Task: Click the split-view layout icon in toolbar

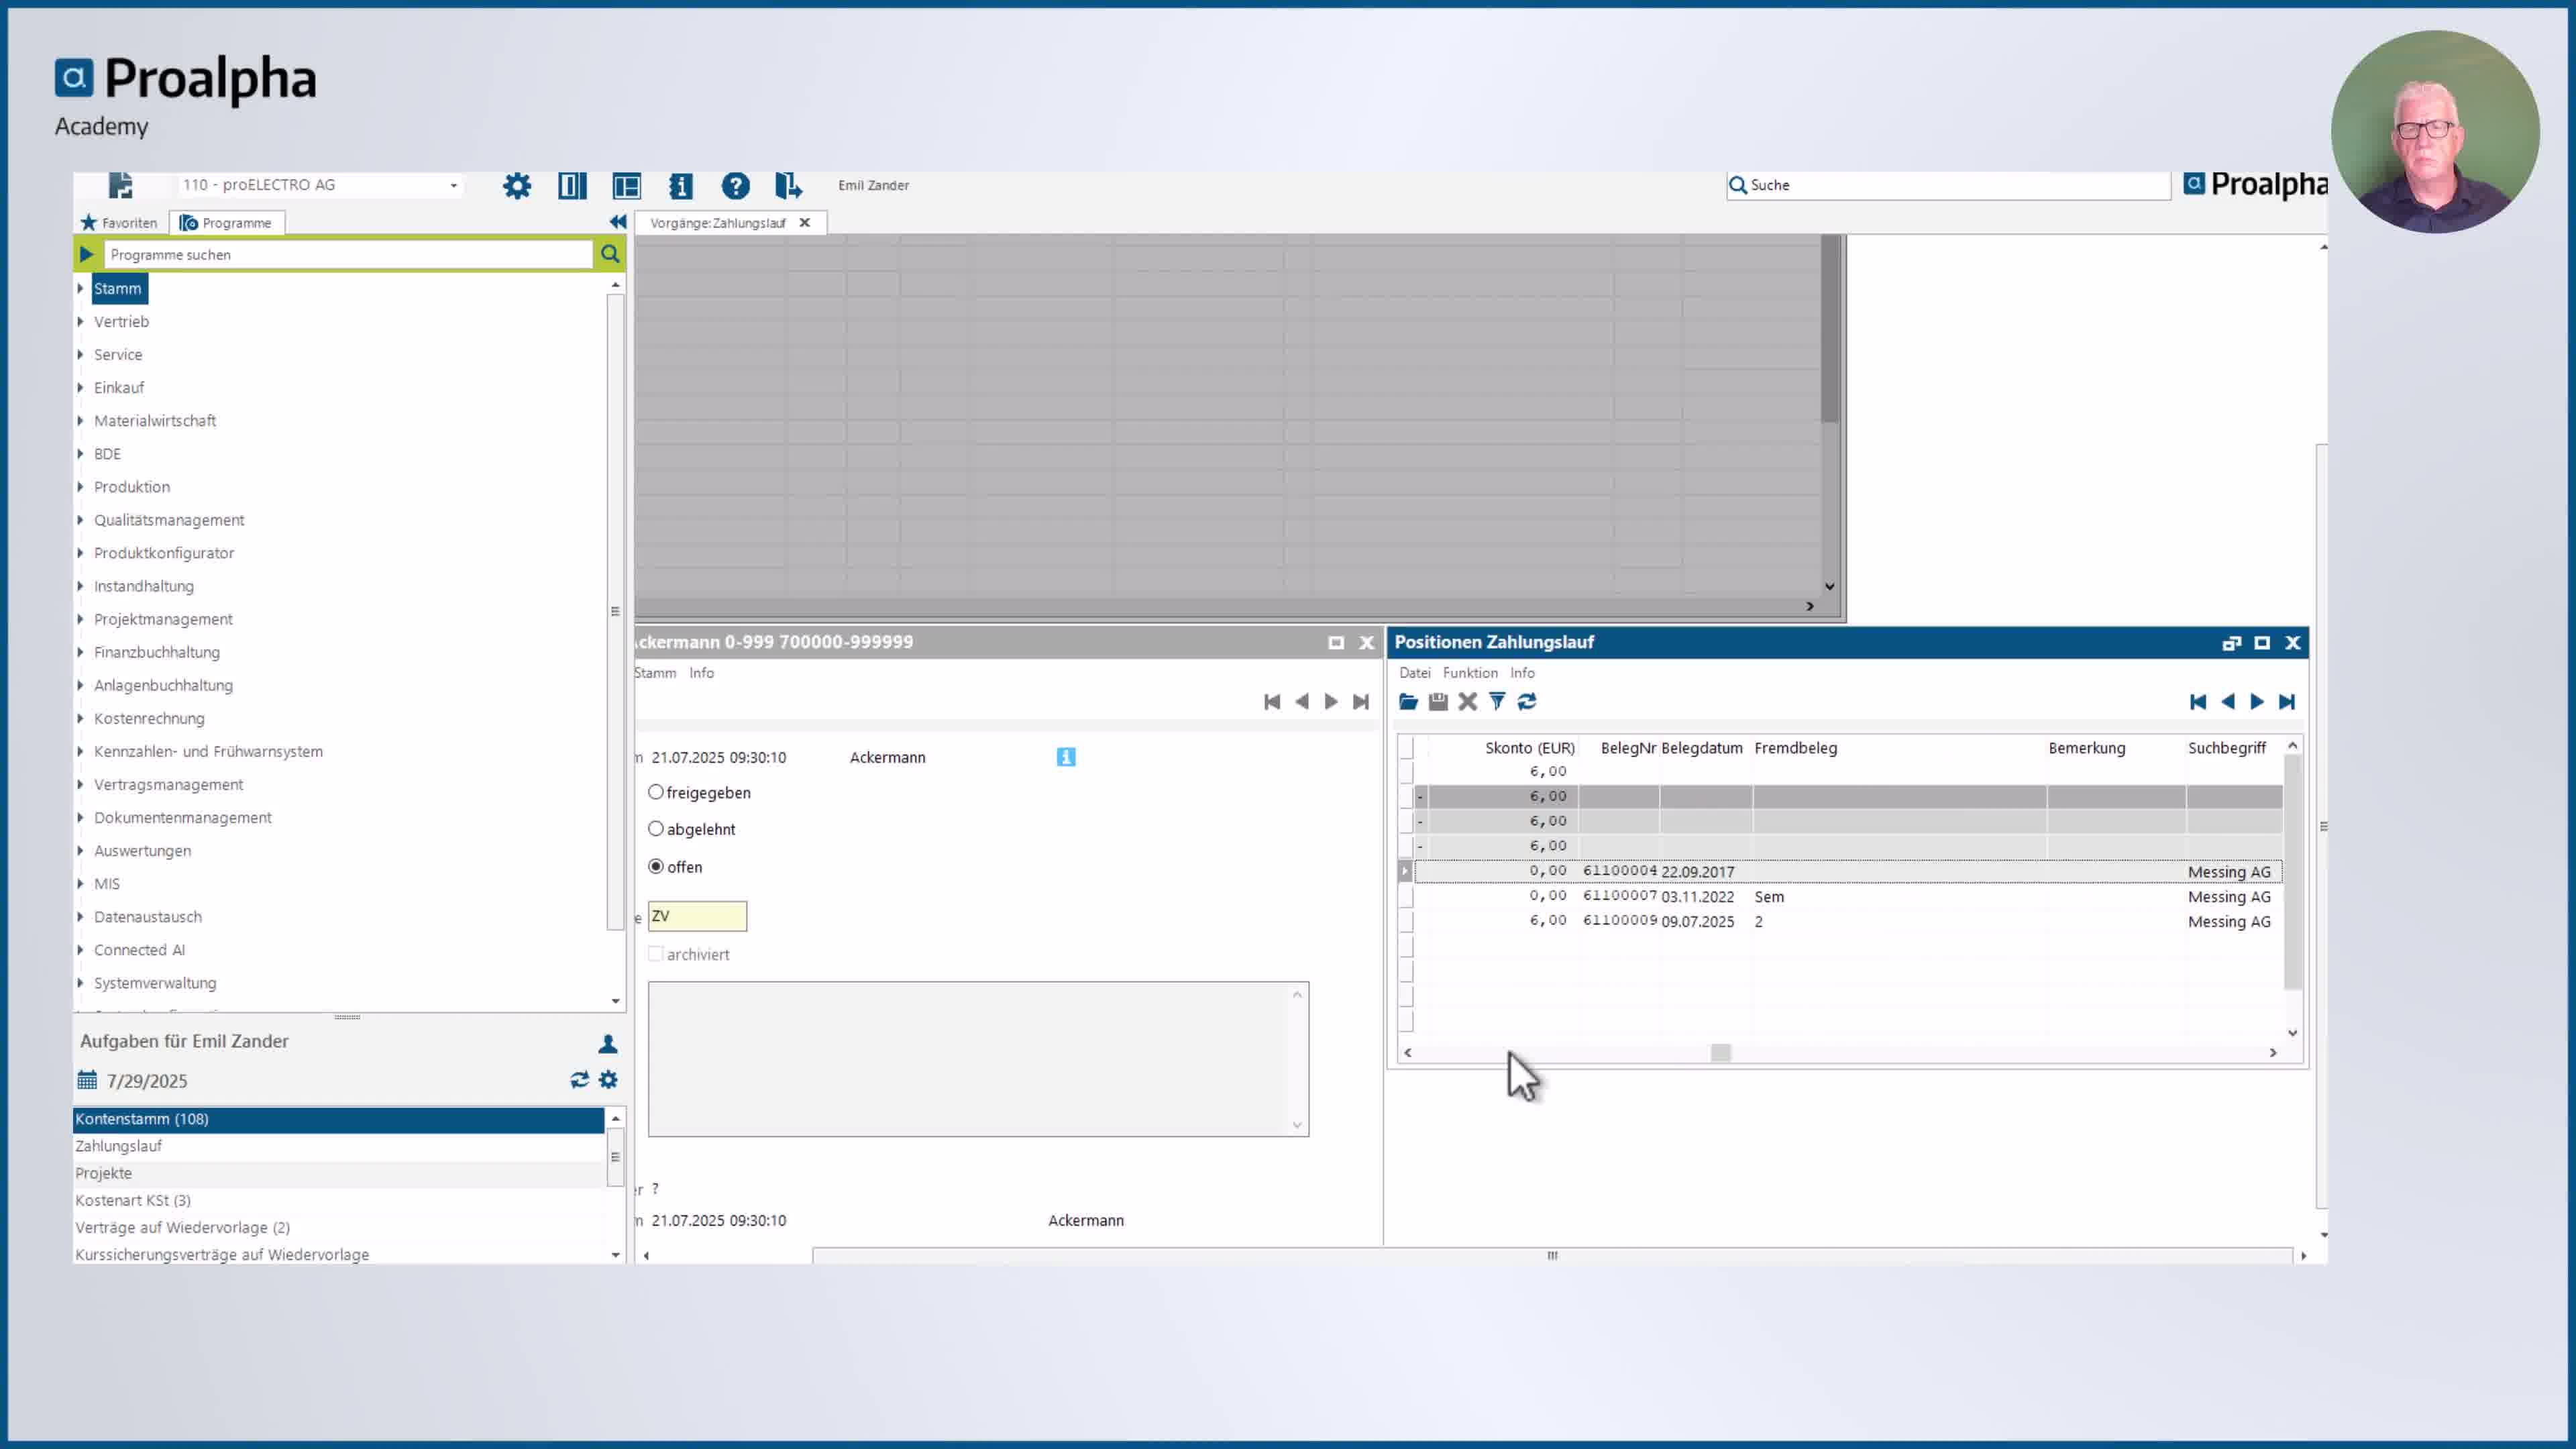Action: [572, 186]
